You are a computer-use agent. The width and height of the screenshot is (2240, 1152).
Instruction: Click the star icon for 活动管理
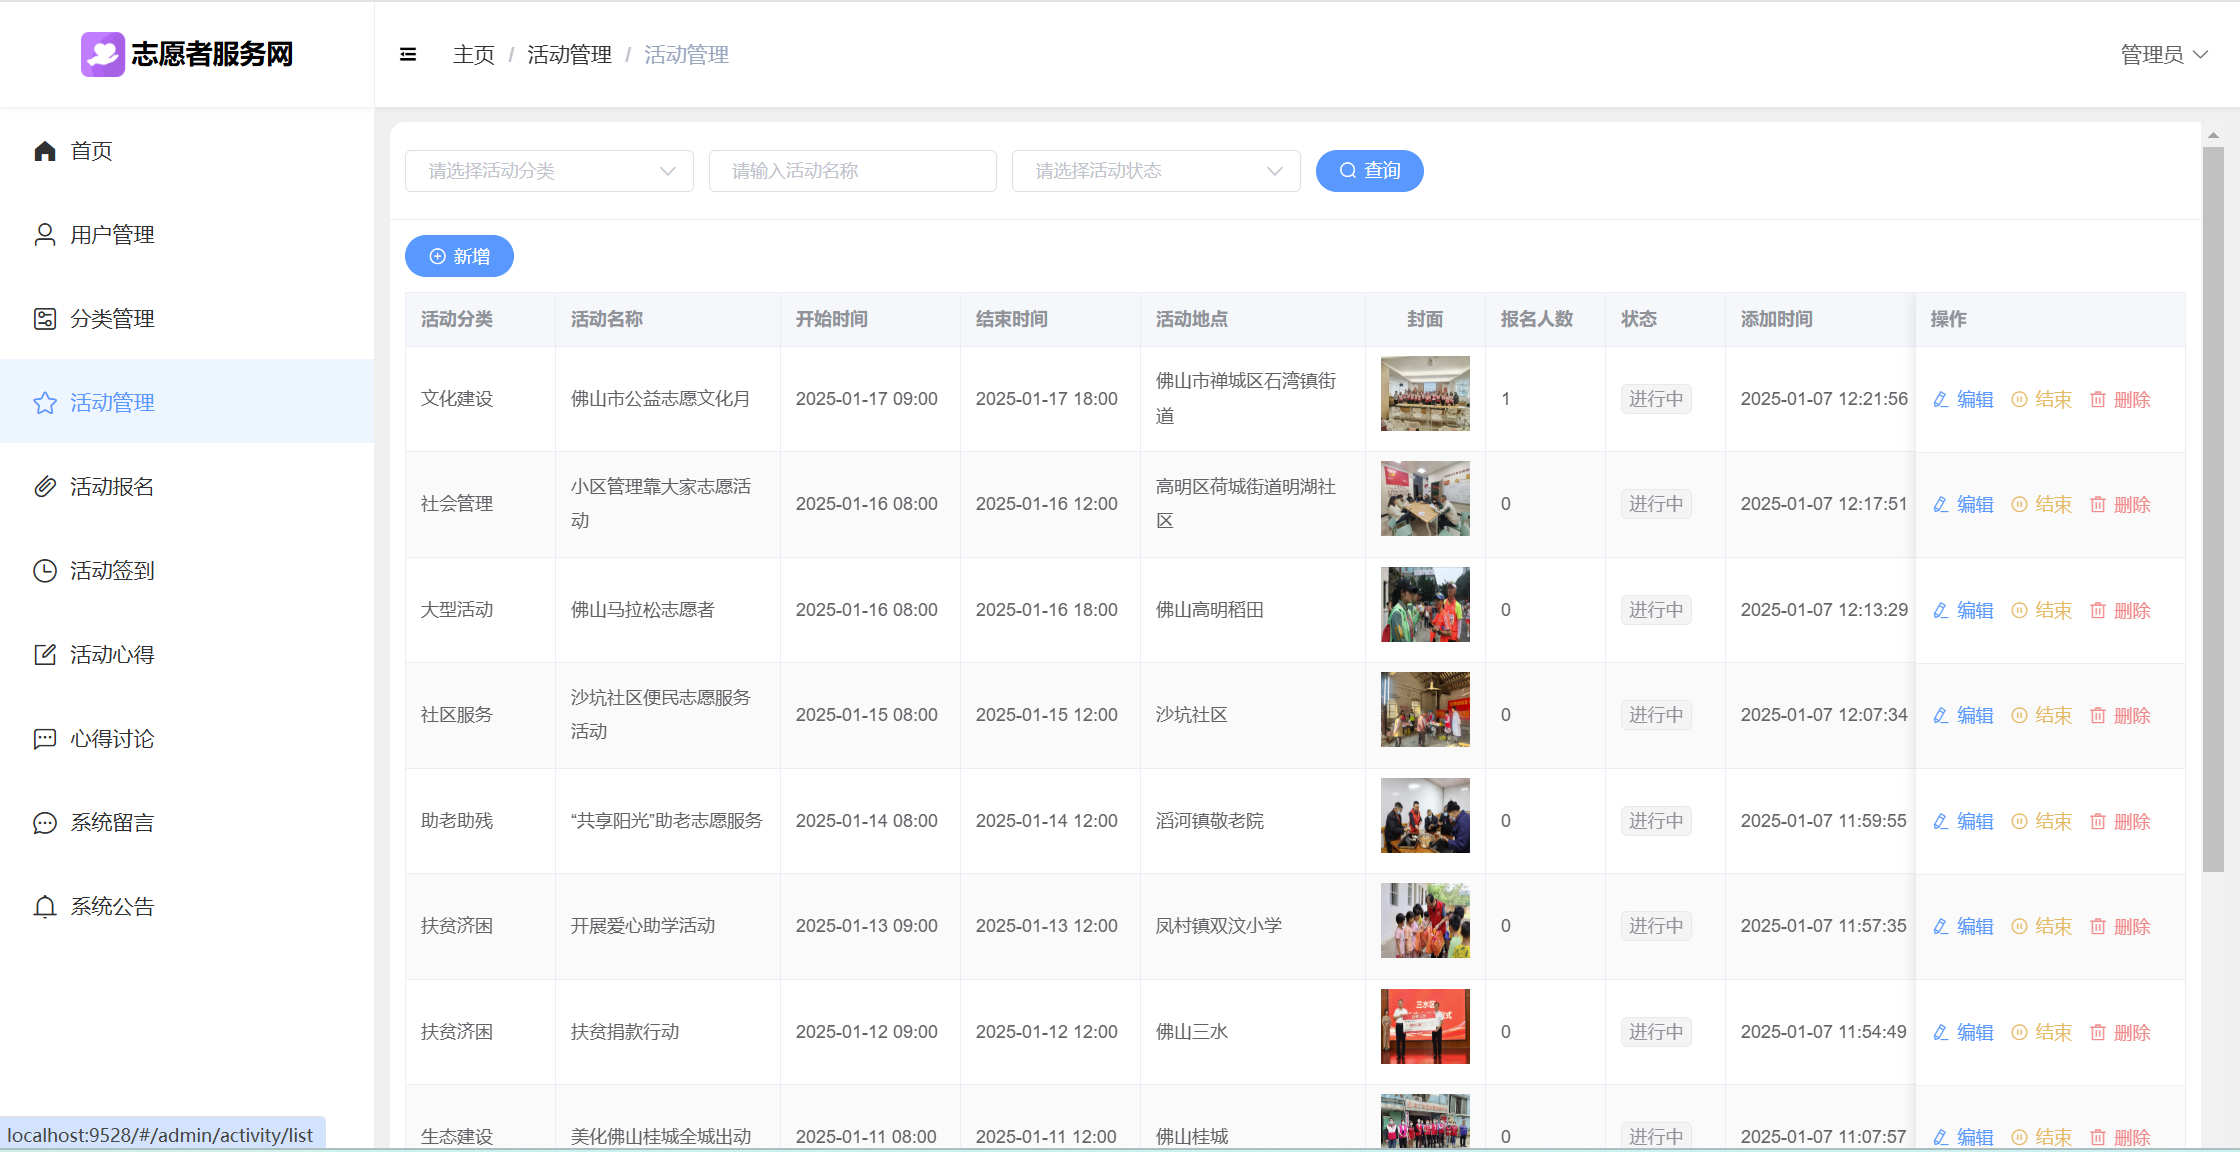[x=45, y=403]
